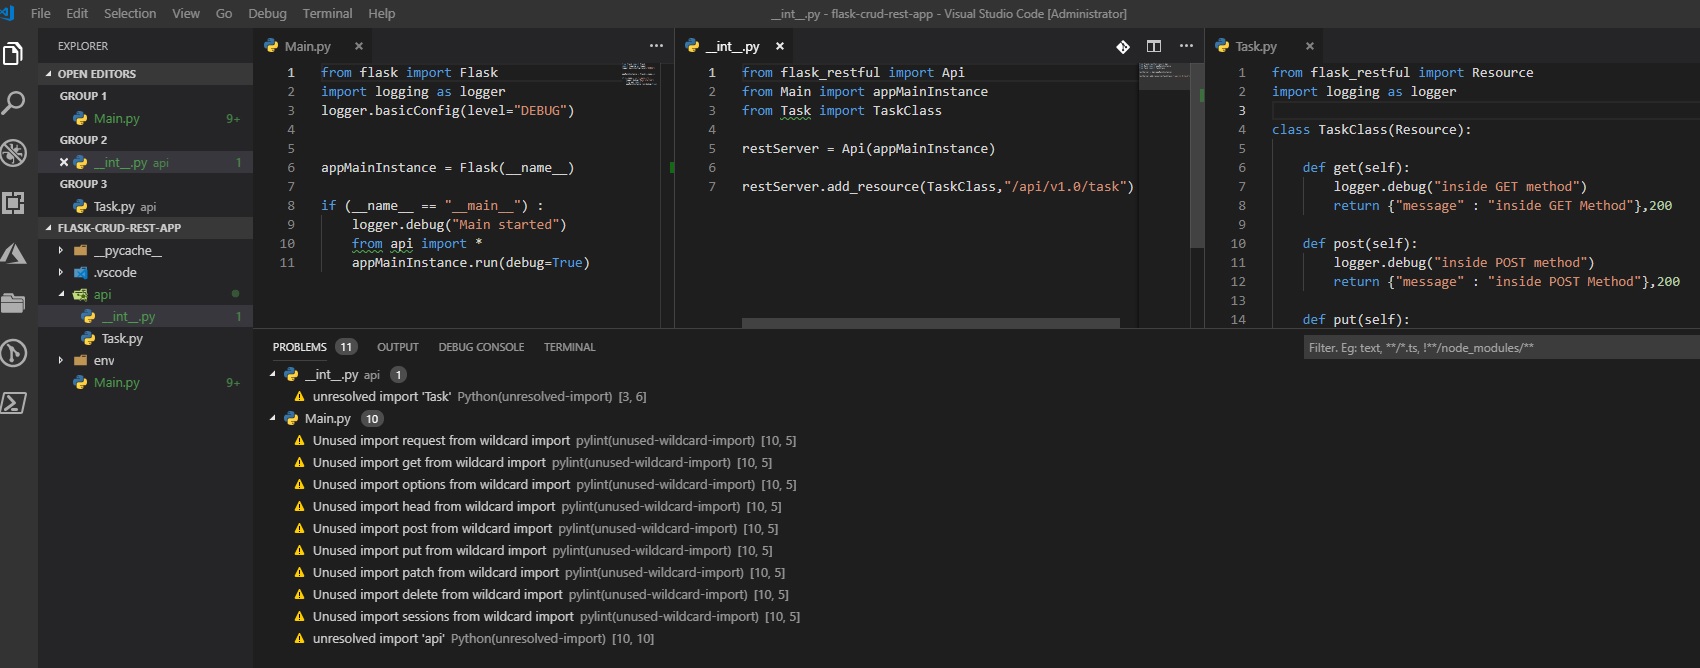Viewport: 1700px width, 668px height.
Task: Expand the env folder
Action: coord(145,360)
